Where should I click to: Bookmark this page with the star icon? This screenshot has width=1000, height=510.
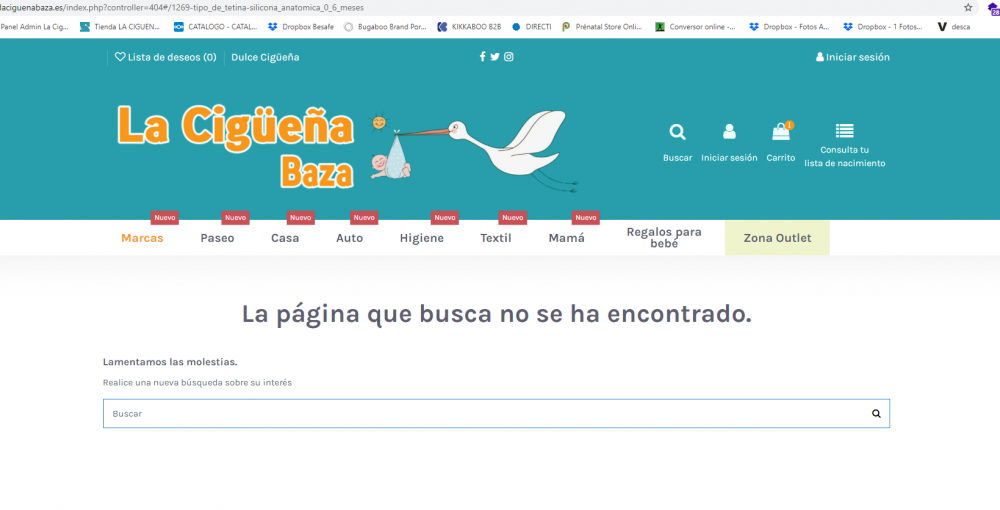point(968,8)
